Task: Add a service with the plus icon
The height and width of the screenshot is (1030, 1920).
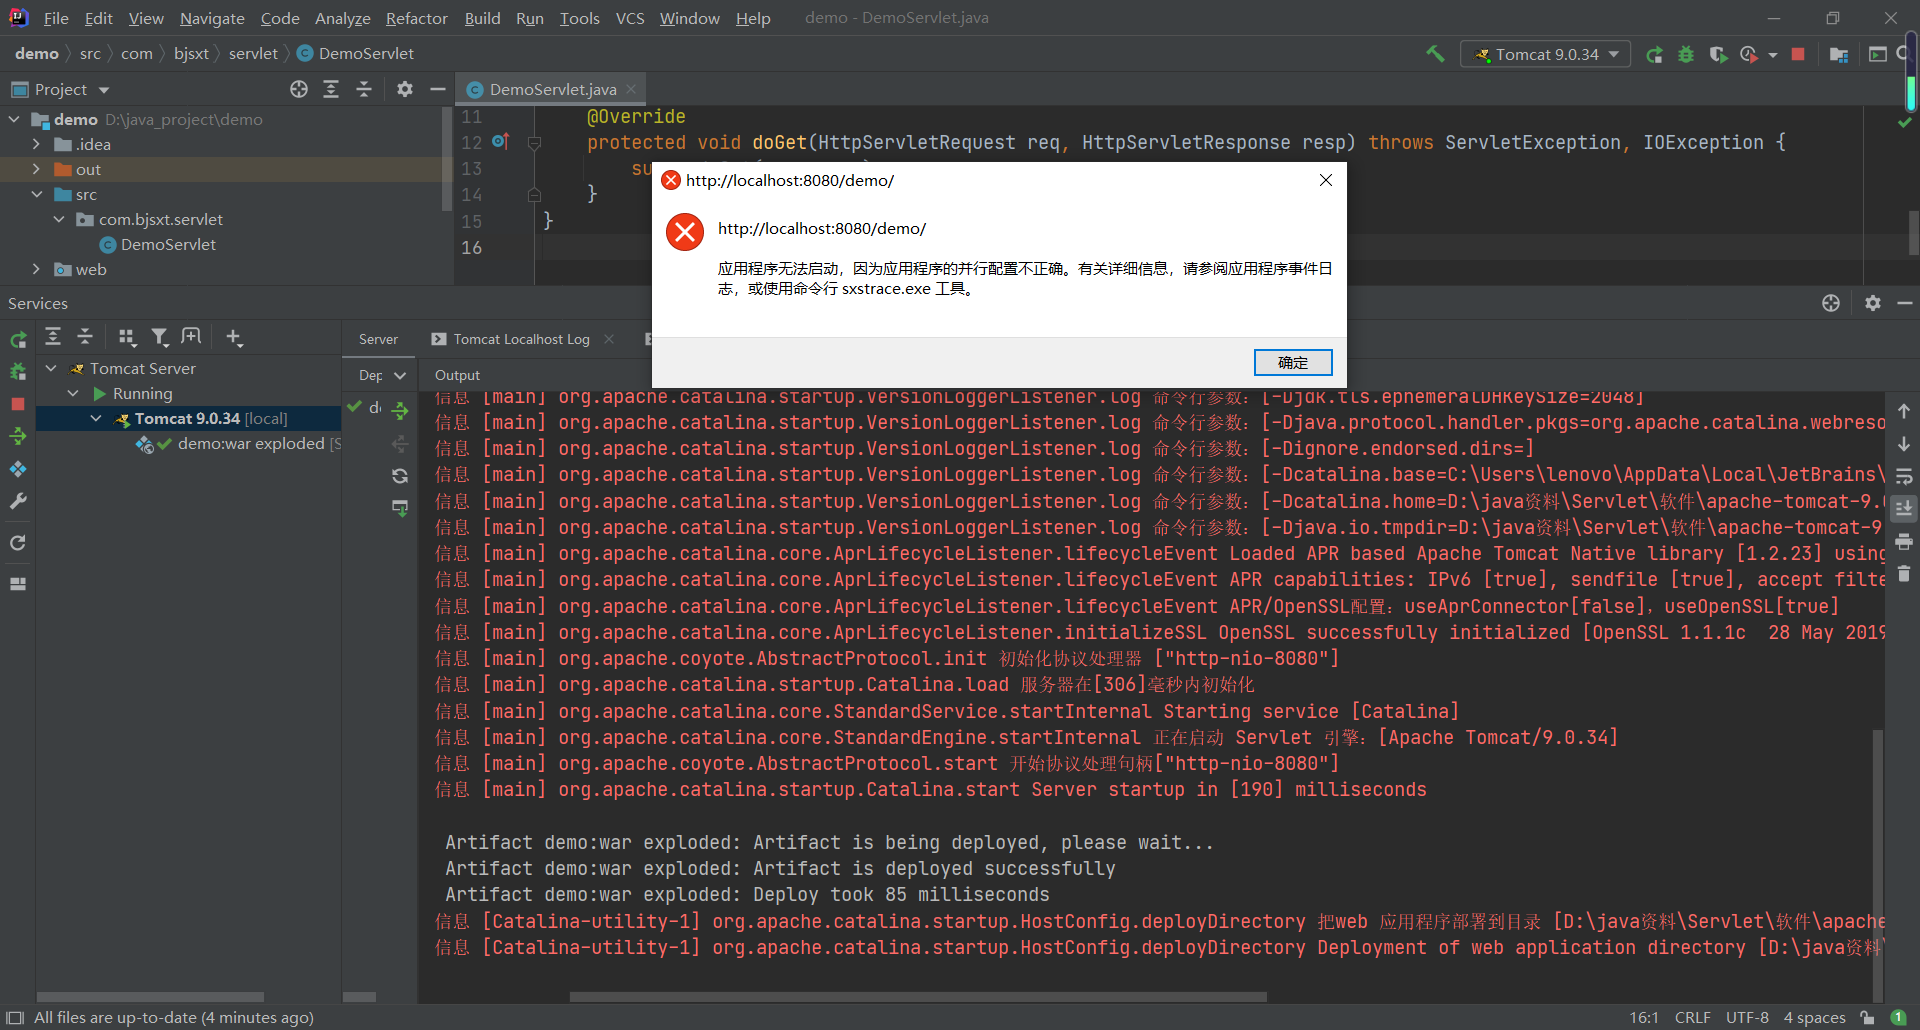Action: click(x=233, y=337)
